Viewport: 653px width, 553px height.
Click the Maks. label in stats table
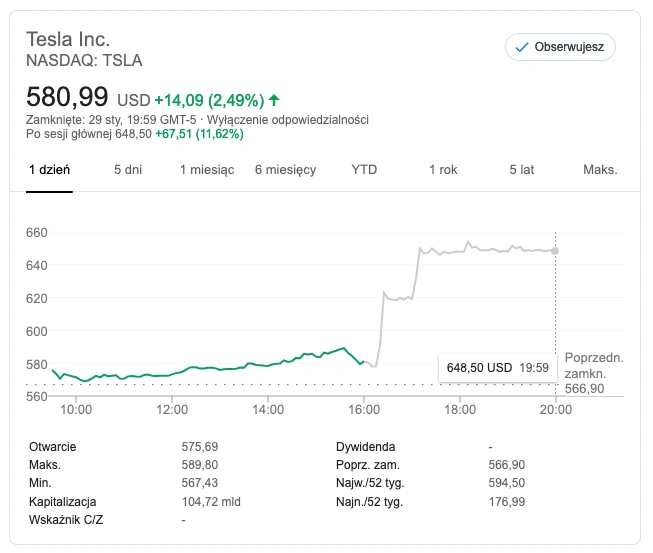[x=45, y=465]
